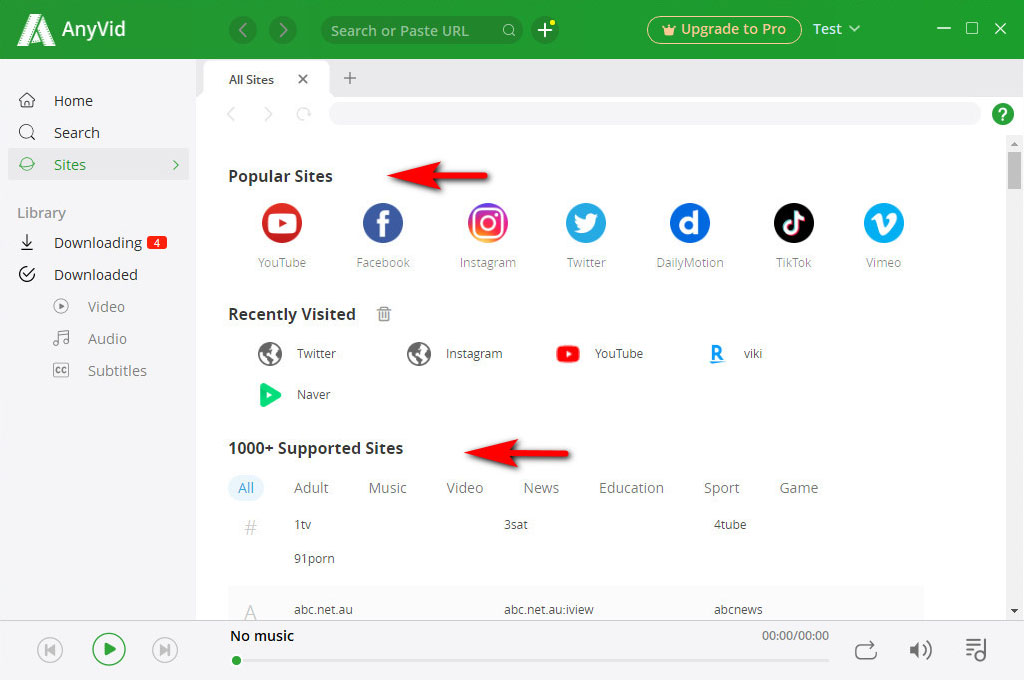
Task: Click the browser address bar
Action: (x=654, y=114)
